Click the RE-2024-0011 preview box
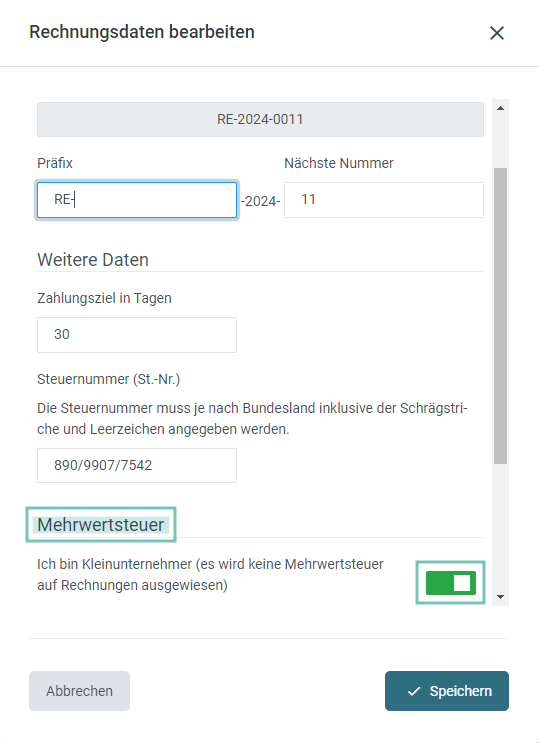The width and height of the screenshot is (539, 743). [260, 119]
